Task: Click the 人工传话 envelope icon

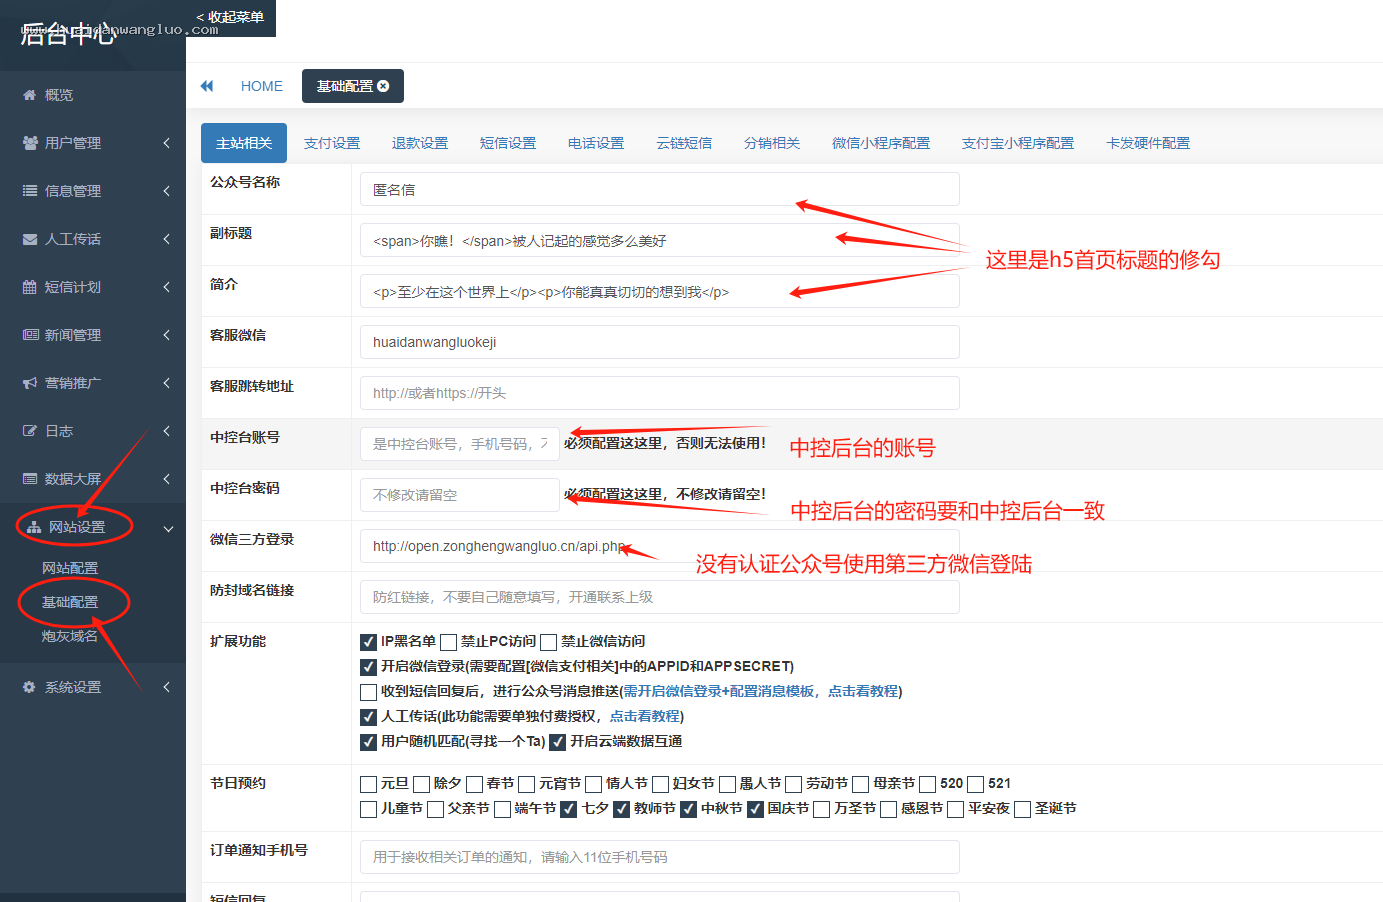Action: coord(30,239)
